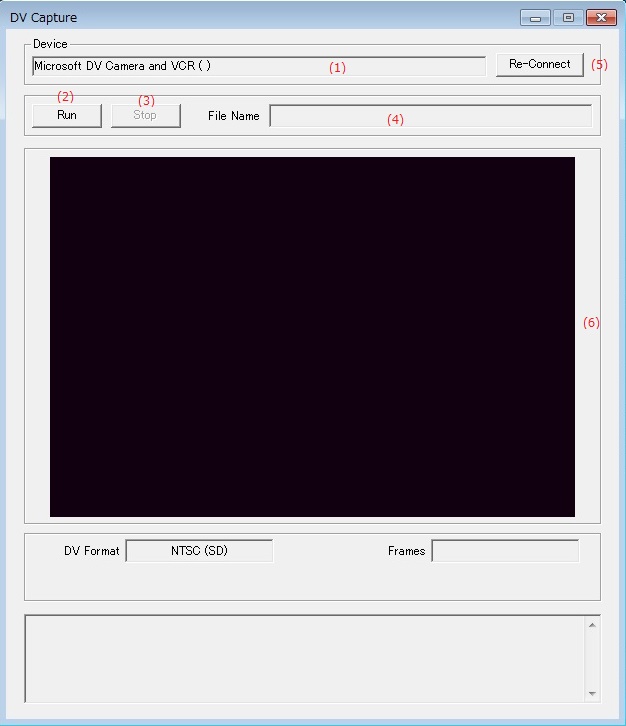Viewport: 626px width, 726px height.
Task: Select the Device name field
Action: click(x=259, y=66)
